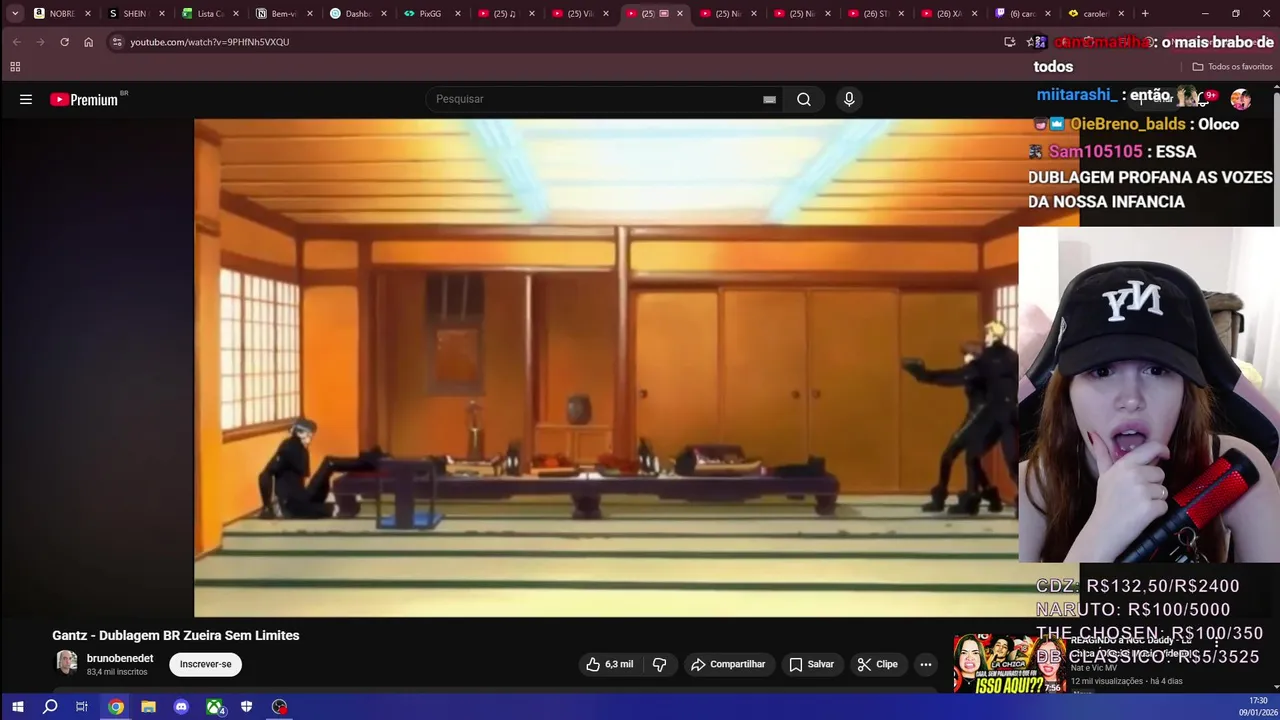Close the SHEIN tab
Screen dimensions: 1280x720
tap(162, 14)
